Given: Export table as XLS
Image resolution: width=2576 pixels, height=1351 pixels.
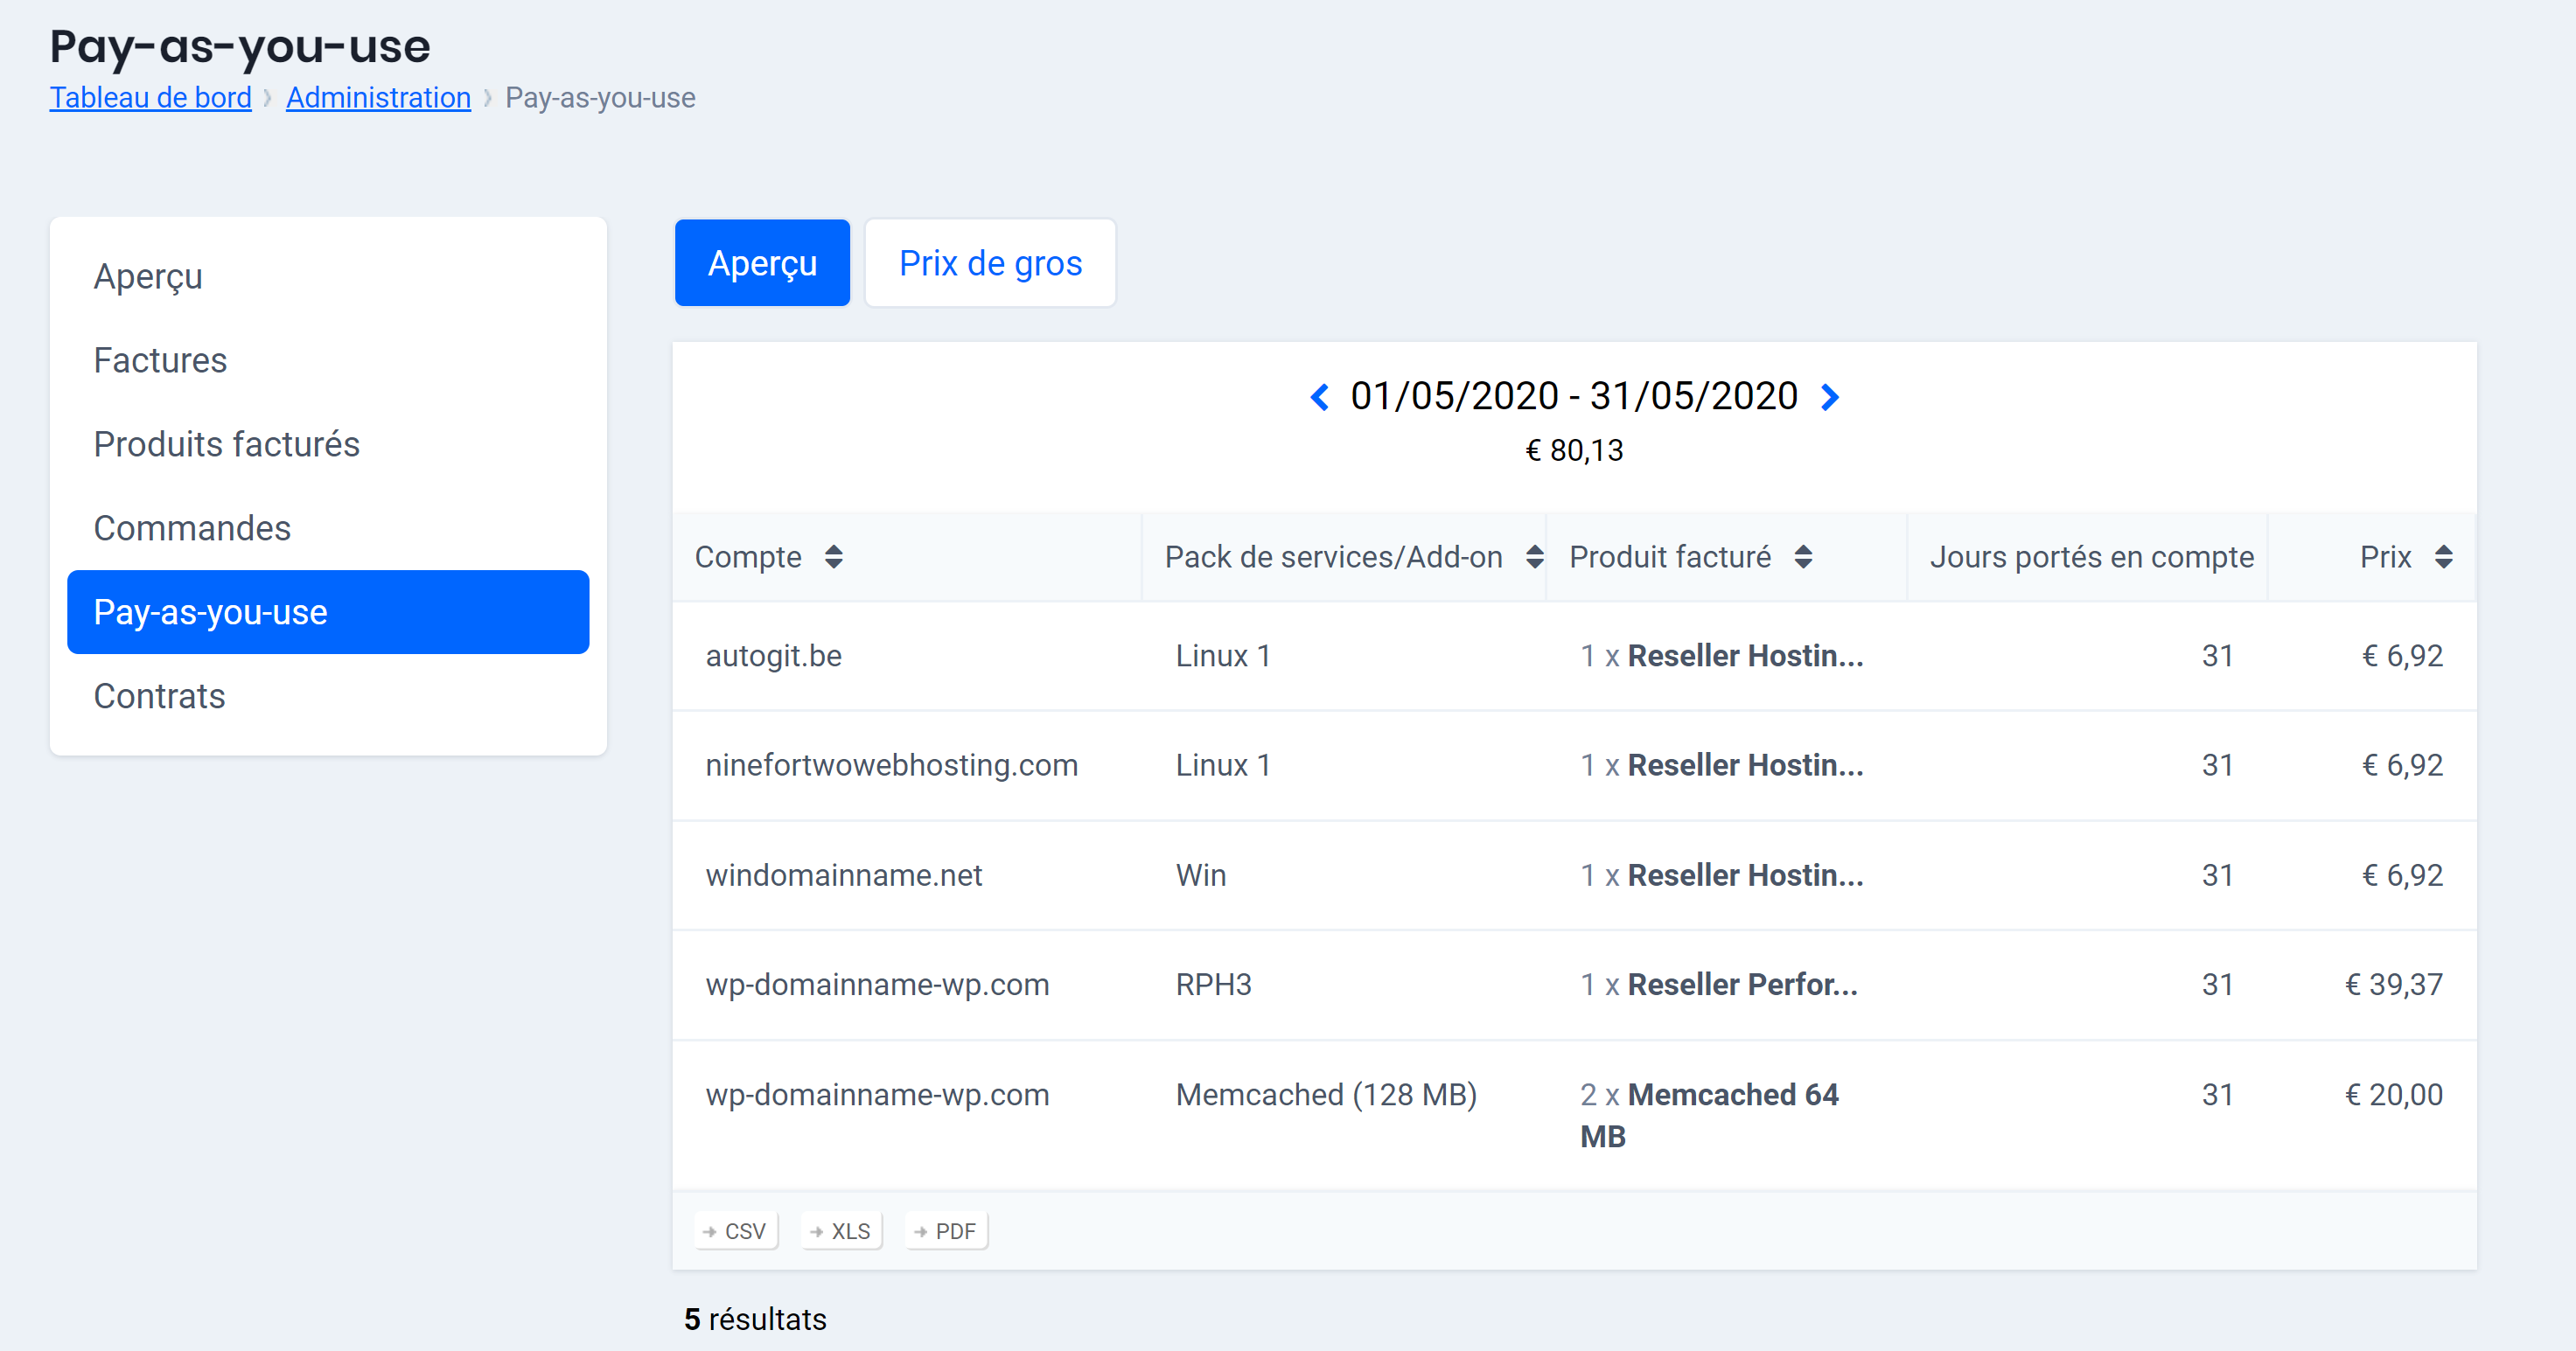Looking at the screenshot, I should [842, 1231].
